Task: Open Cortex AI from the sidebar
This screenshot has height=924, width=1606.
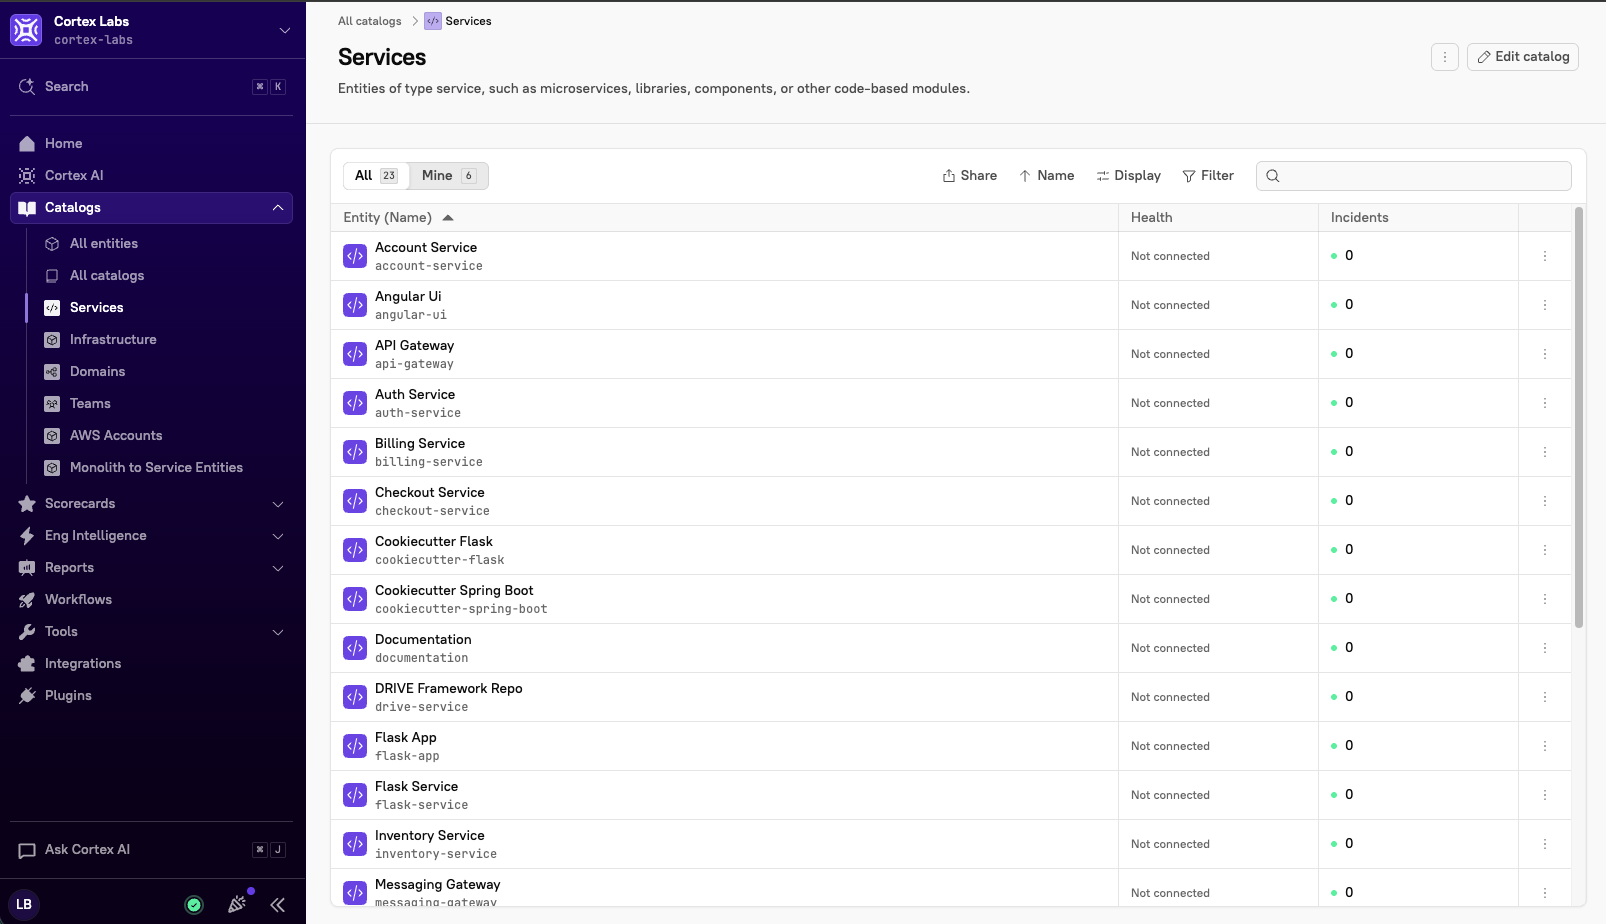Action: pyautogui.click(x=151, y=175)
